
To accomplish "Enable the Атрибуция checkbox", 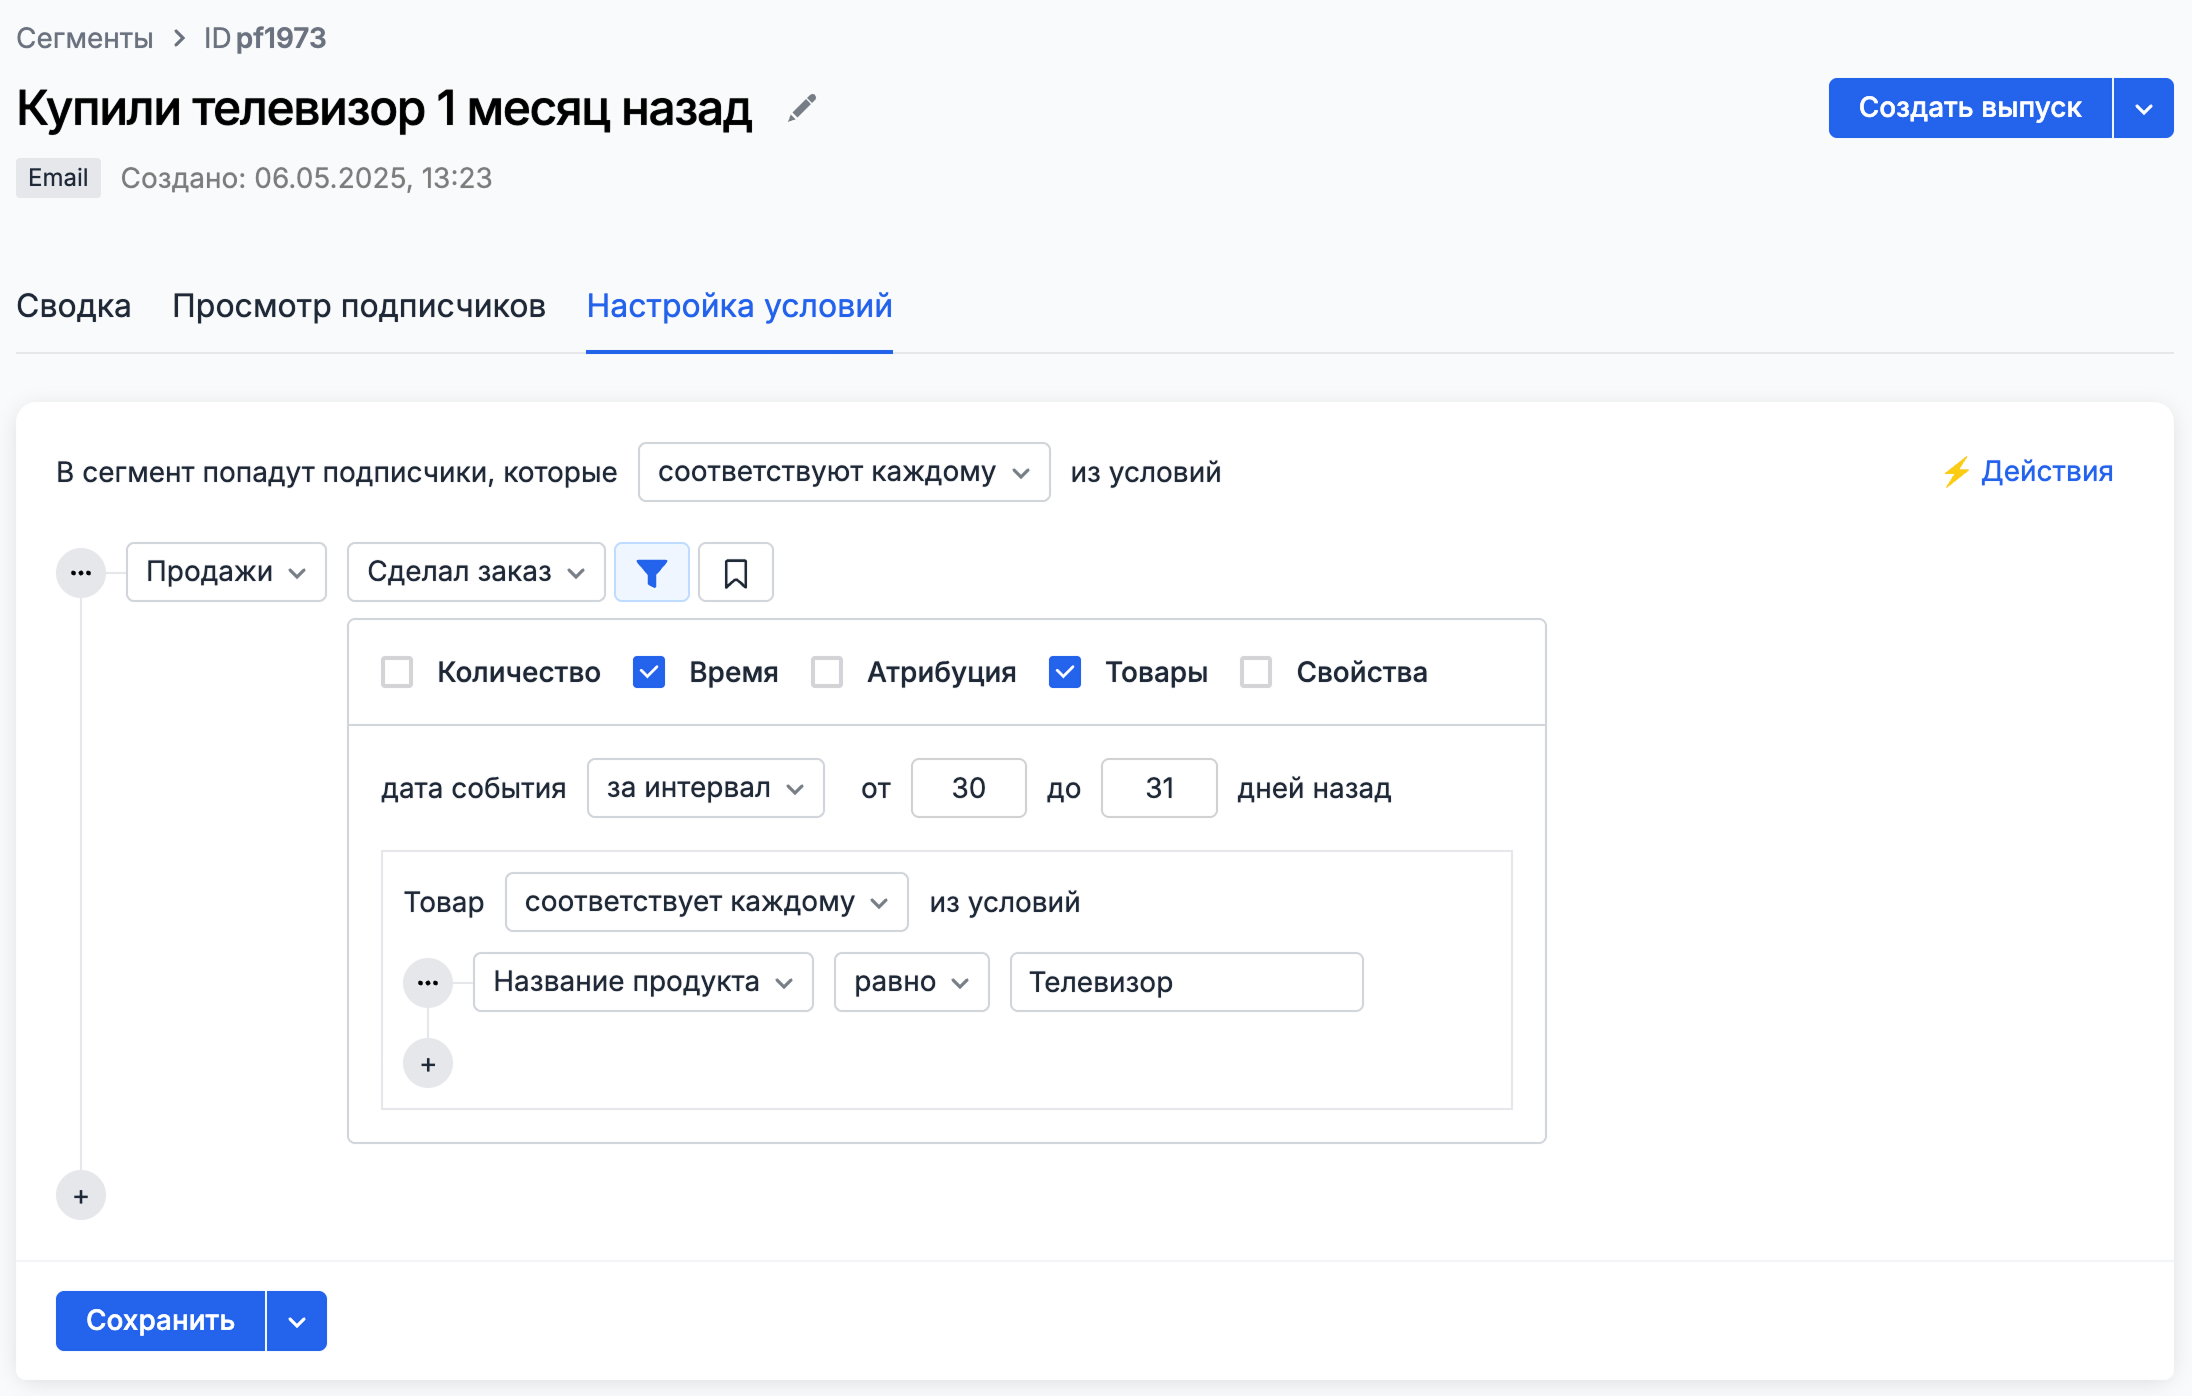I will click(x=827, y=672).
